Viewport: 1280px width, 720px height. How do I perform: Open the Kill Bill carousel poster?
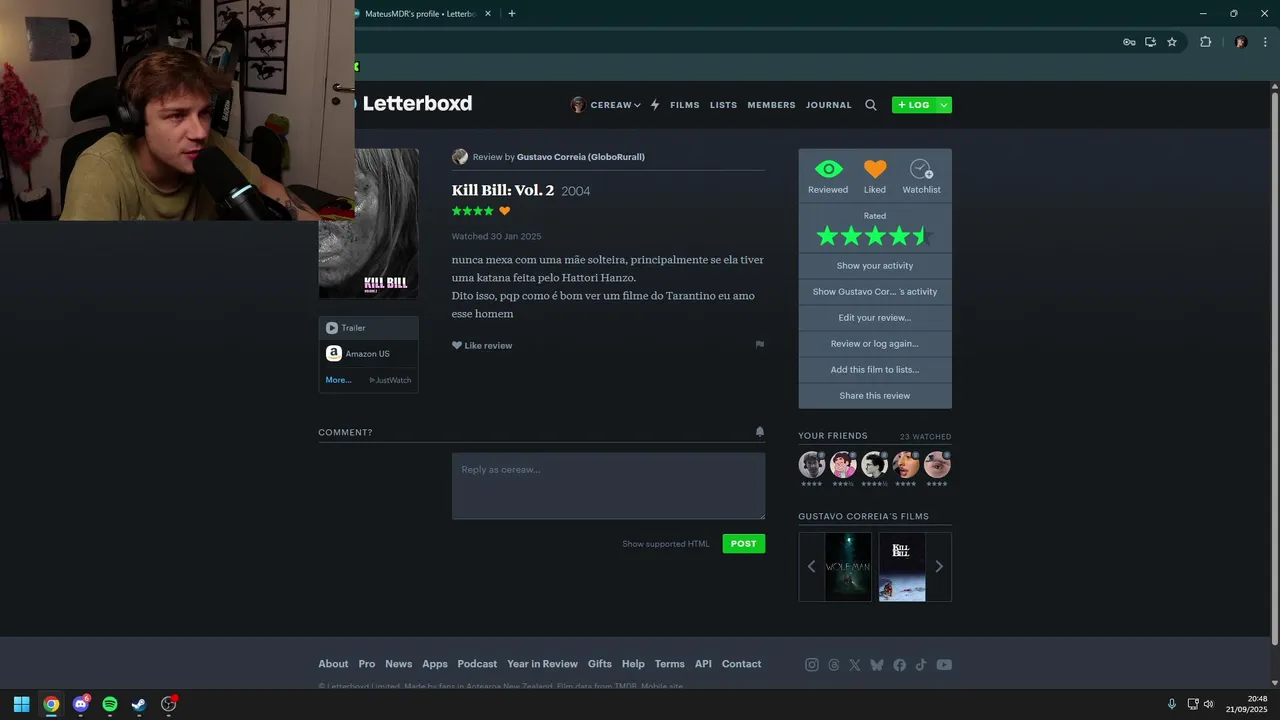coord(902,567)
